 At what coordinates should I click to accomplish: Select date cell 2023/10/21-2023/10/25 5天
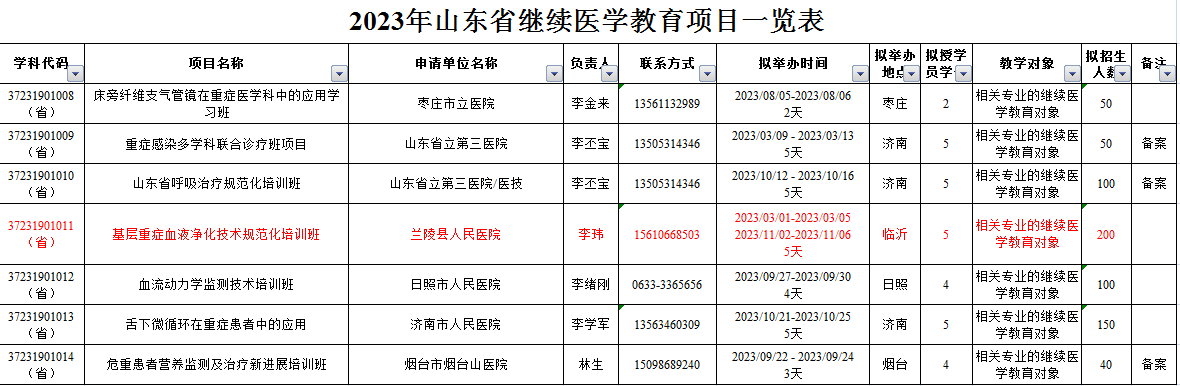793,324
